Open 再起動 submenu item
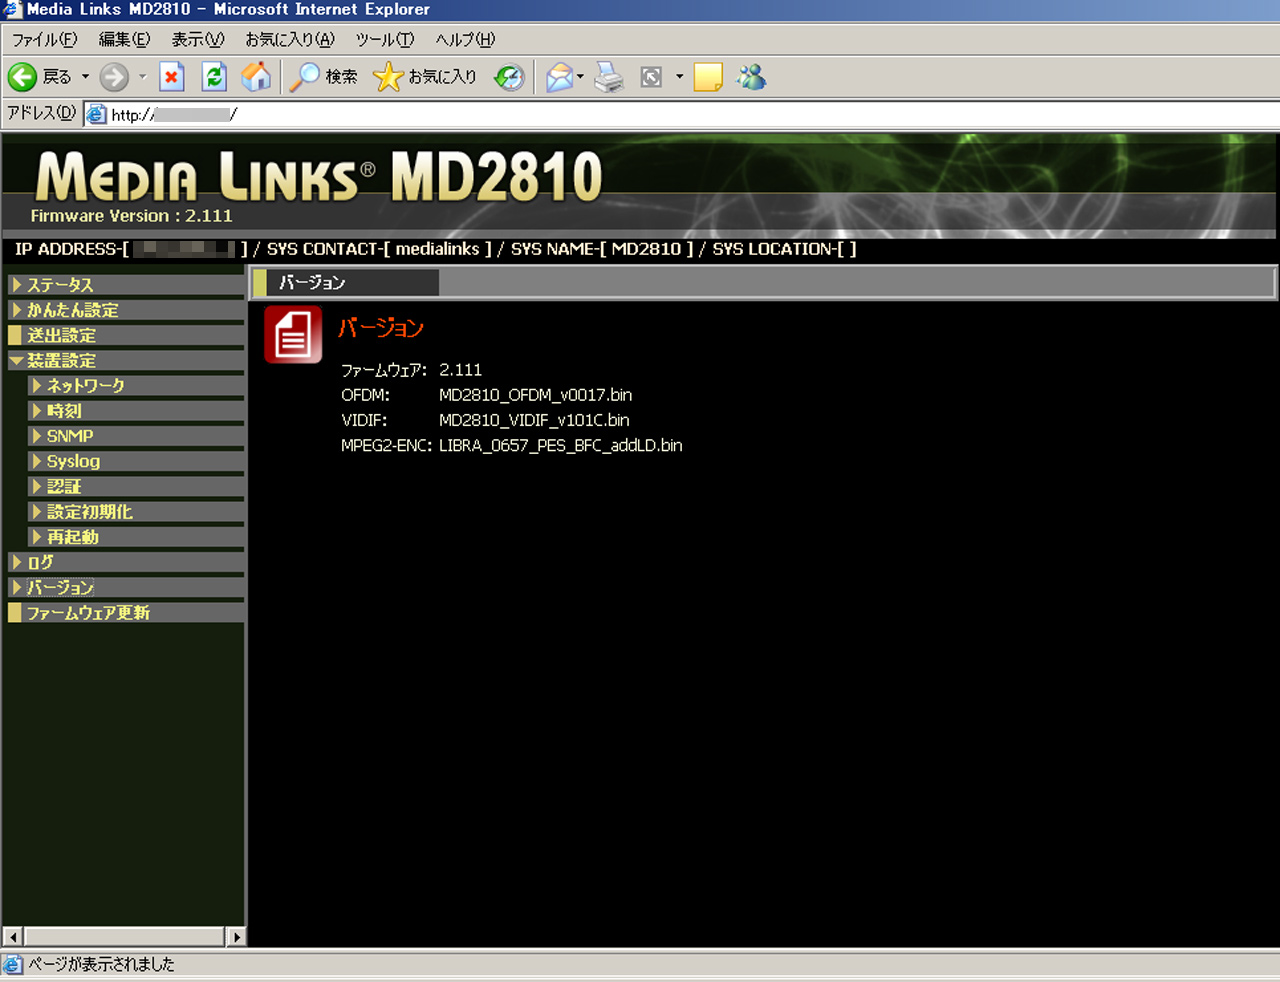Viewport: 1280px width, 982px height. coord(136,537)
